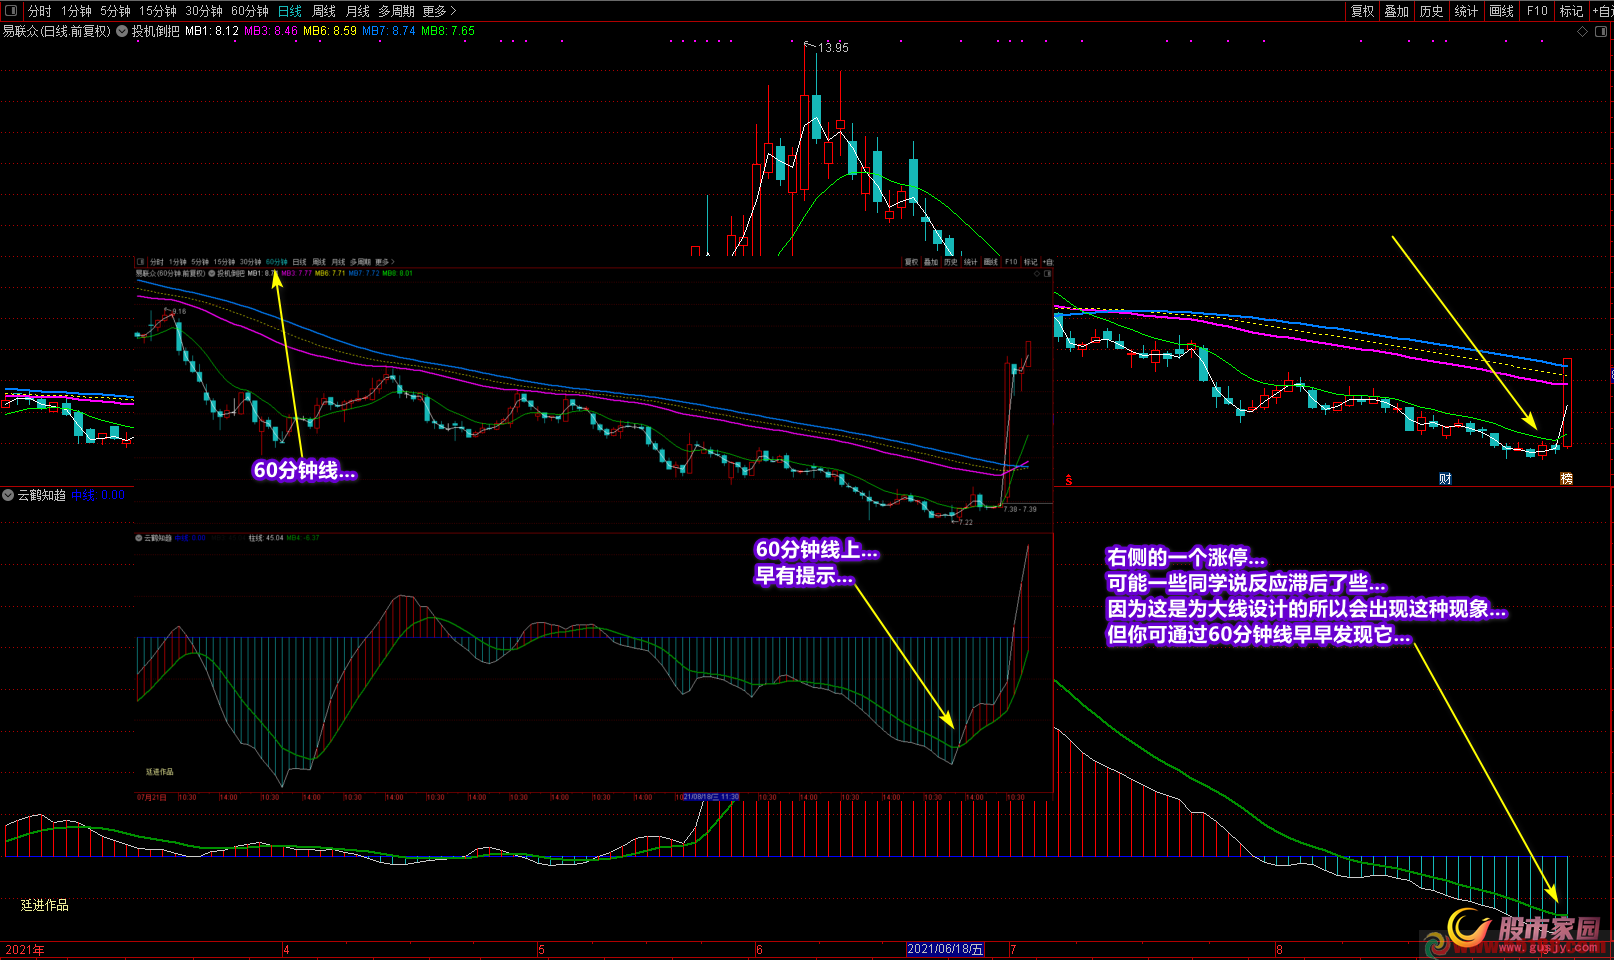The width and height of the screenshot is (1614, 960).
Task: Expand the 云鹤知趋 indicator dropdown
Action: tap(8, 495)
